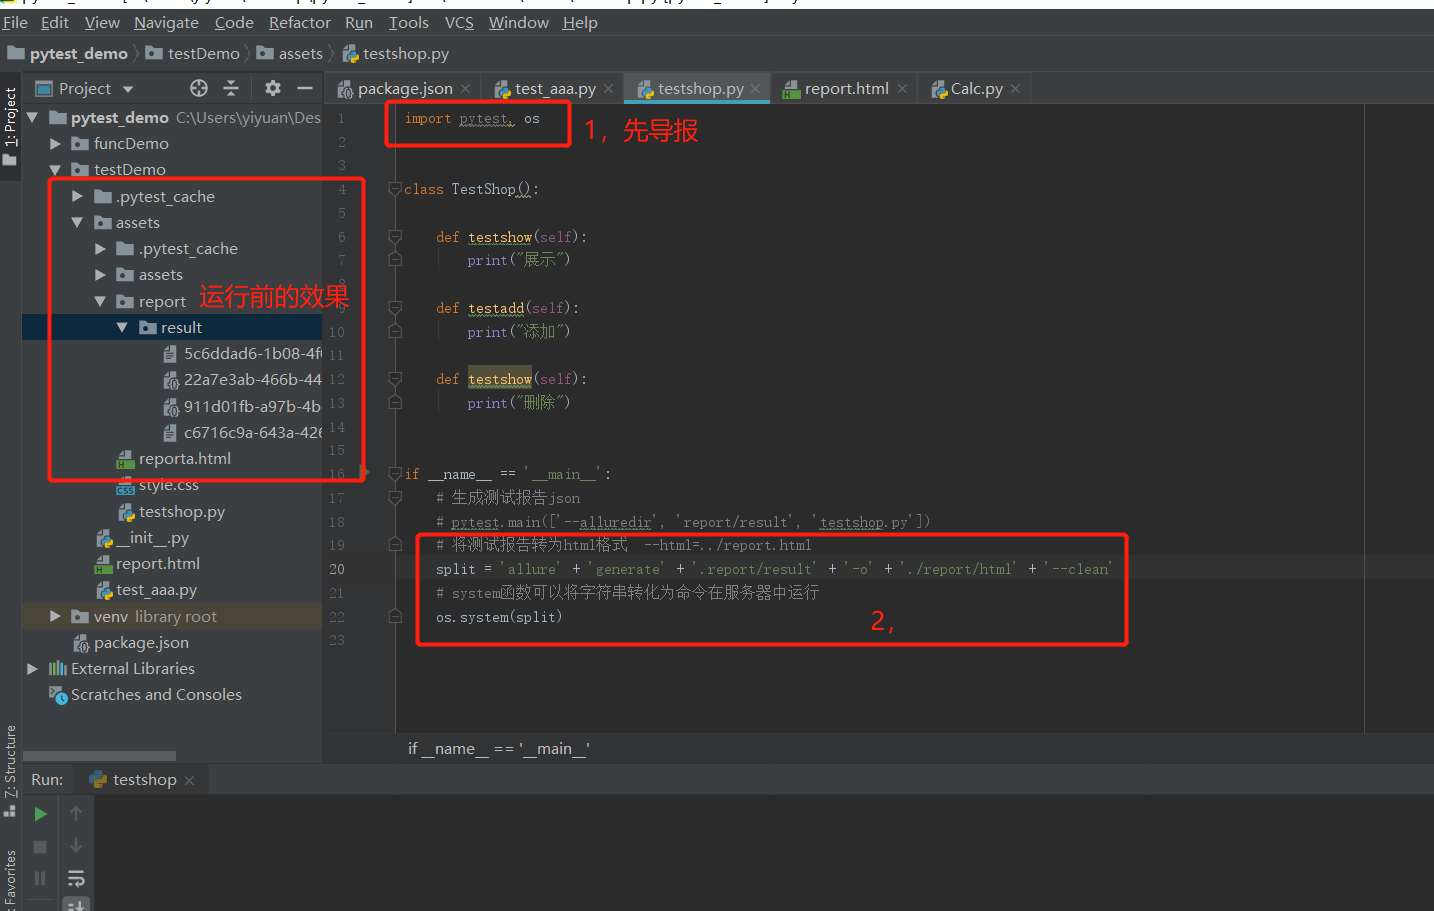Collapse the report folder

coord(100,301)
